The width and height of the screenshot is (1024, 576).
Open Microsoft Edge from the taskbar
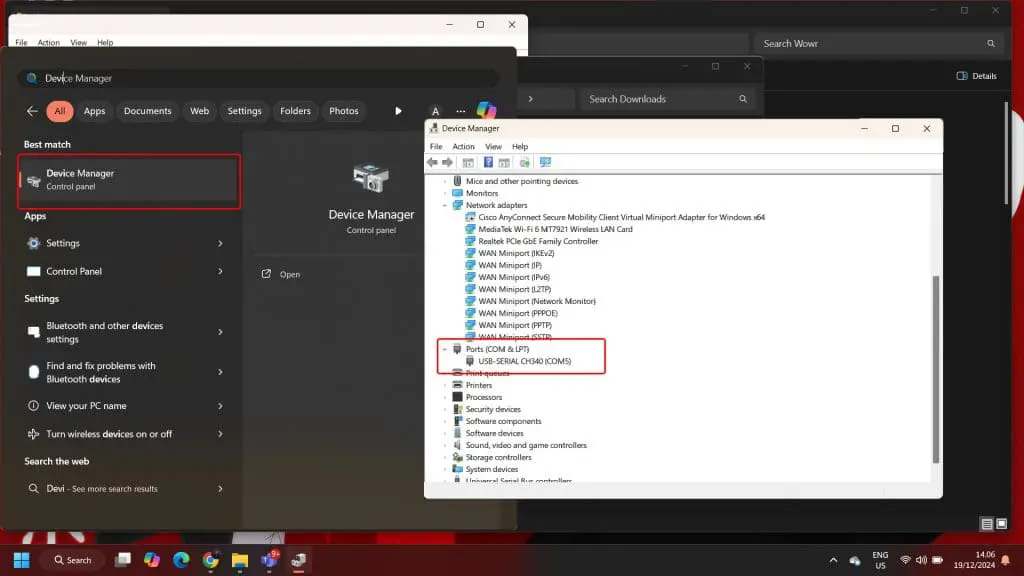point(181,560)
